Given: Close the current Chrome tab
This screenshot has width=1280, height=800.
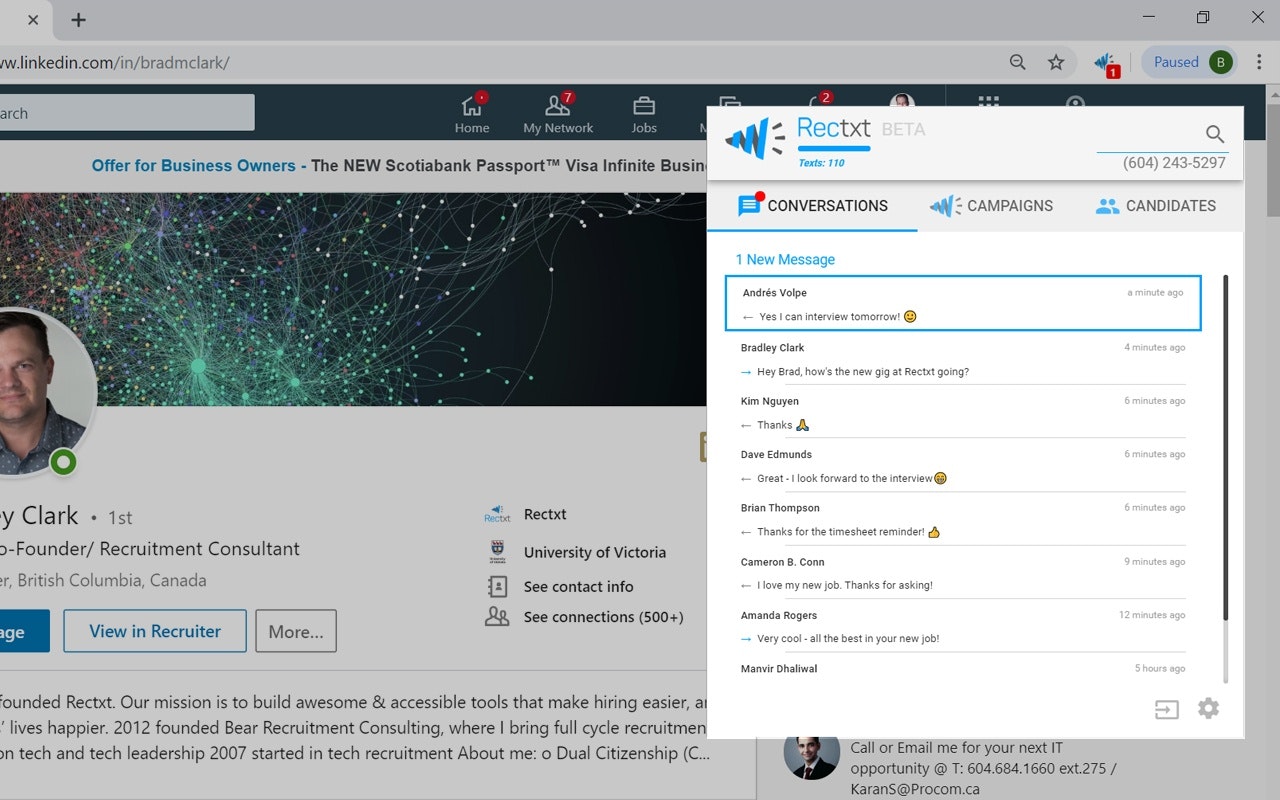Looking at the screenshot, I should pyautogui.click(x=33, y=20).
